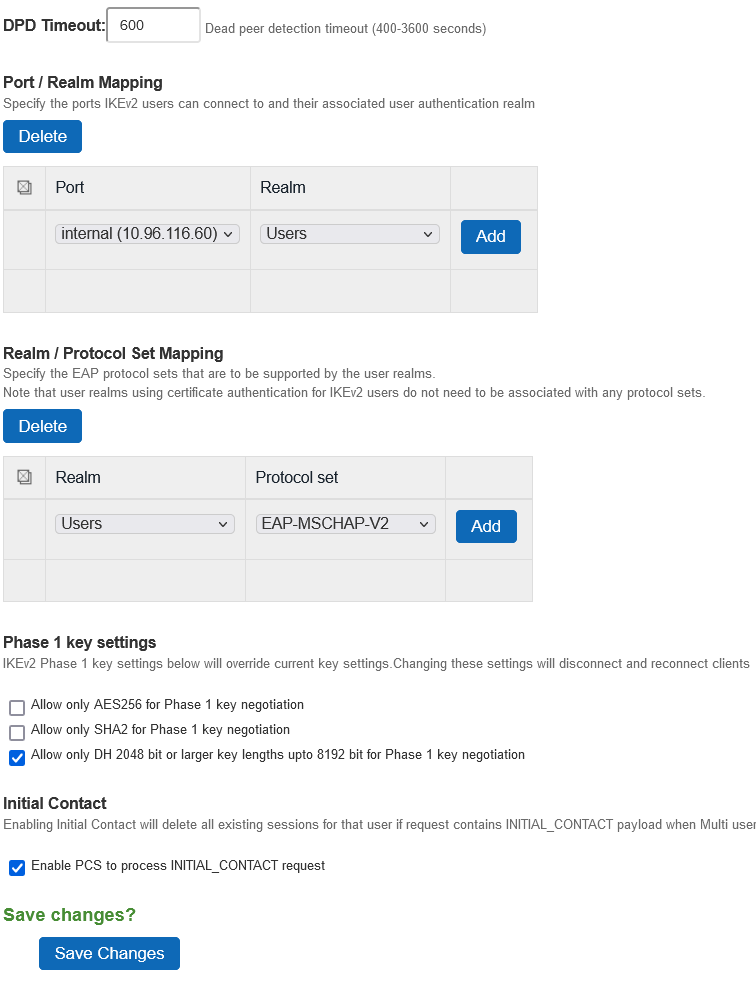Enable SHA2-only Phase 1 key negotiation

click(17, 732)
